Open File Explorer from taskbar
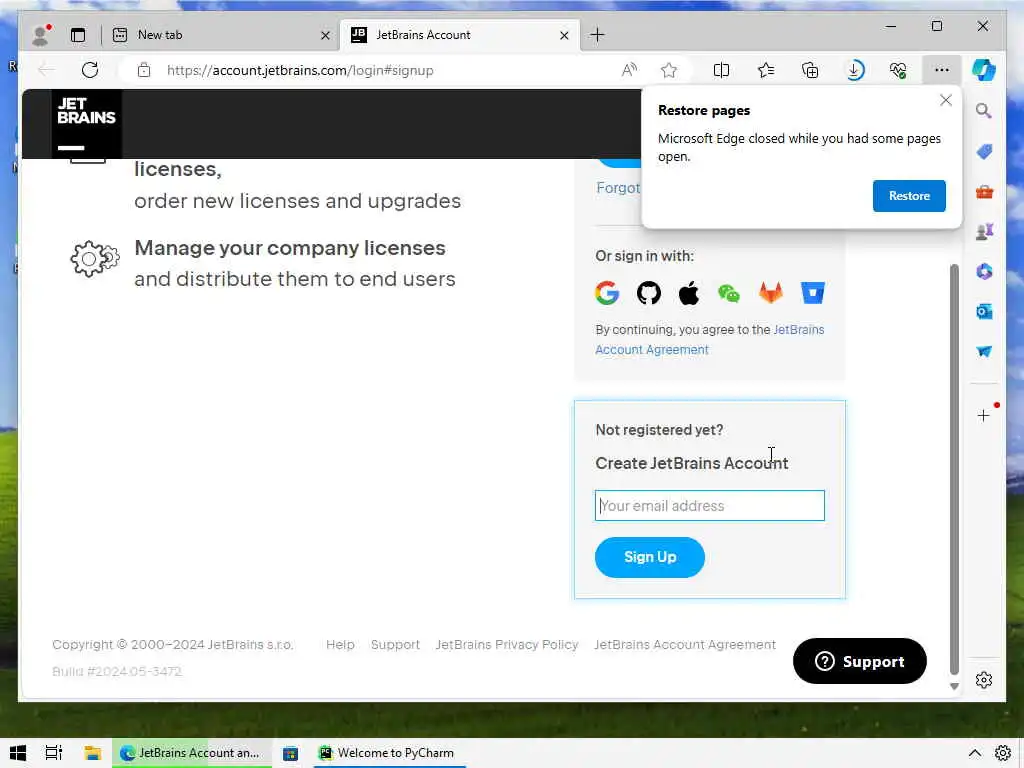1024x768 pixels. [93, 753]
